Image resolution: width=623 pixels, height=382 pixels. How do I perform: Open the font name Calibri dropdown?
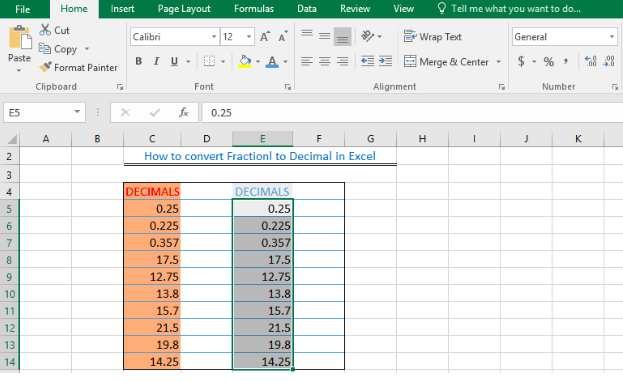click(x=214, y=37)
